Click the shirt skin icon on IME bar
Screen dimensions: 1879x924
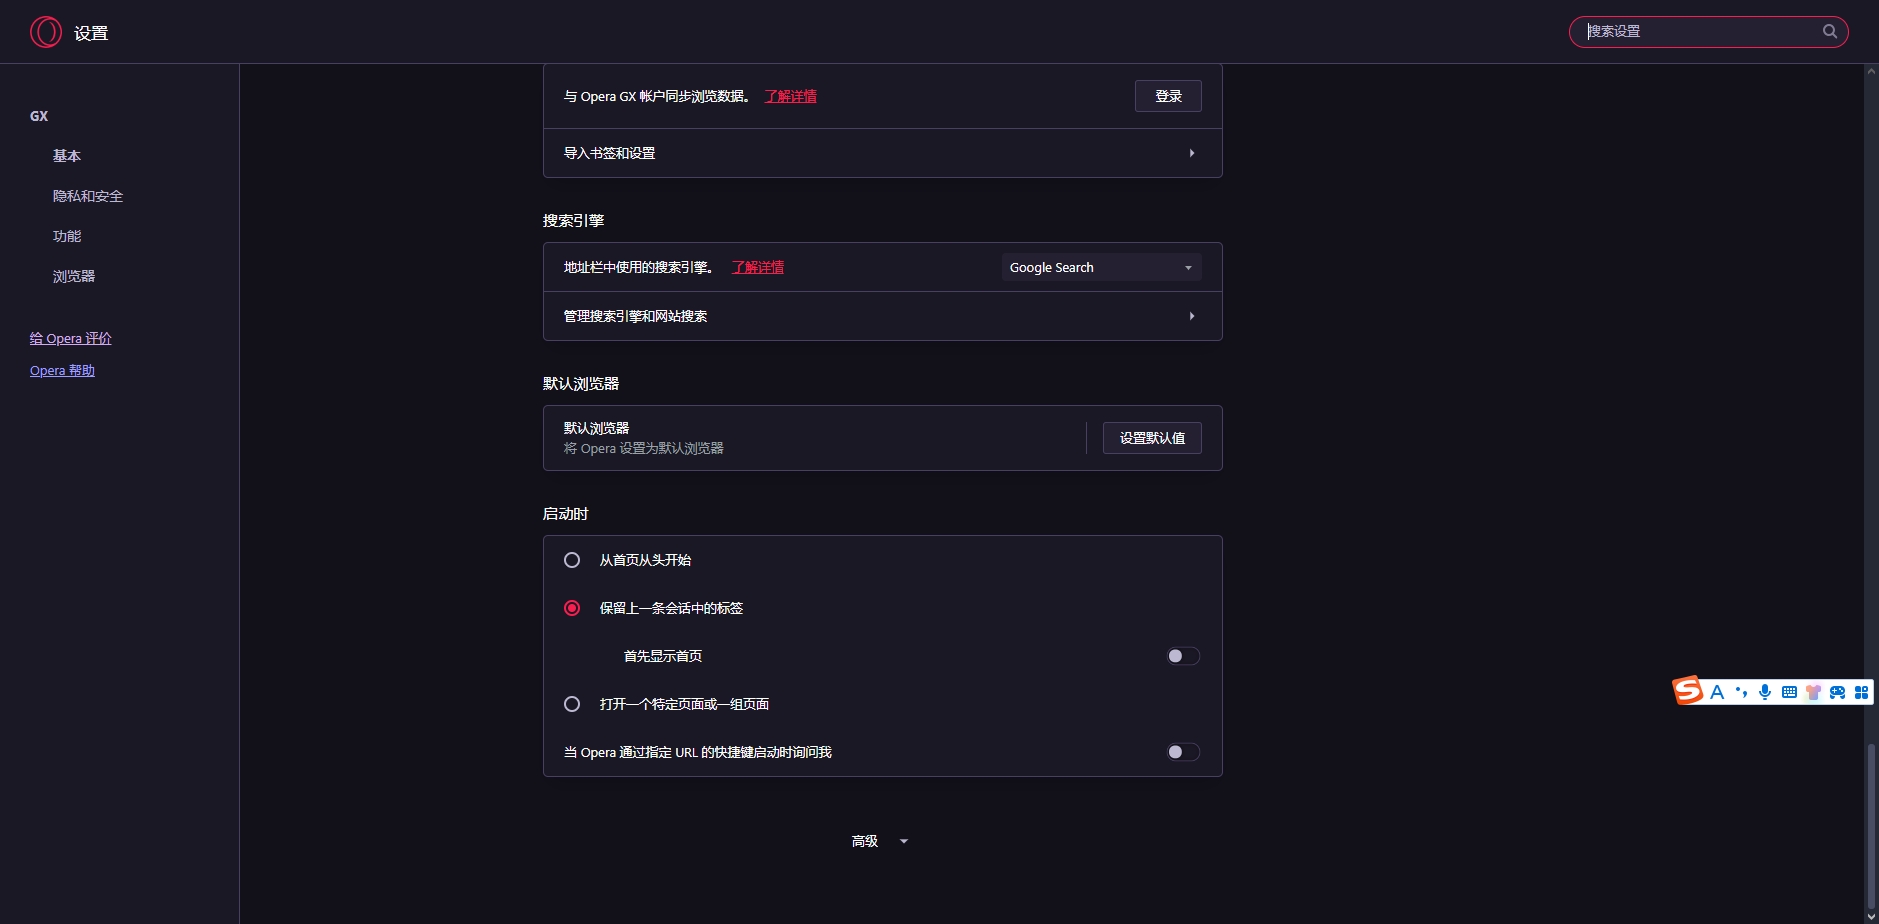(1813, 692)
